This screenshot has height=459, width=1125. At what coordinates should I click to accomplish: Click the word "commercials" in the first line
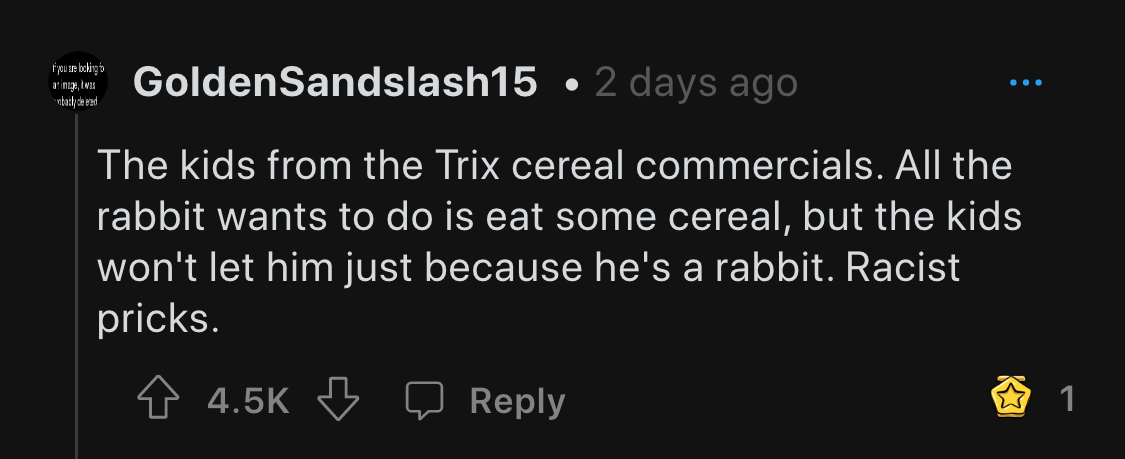coord(760,165)
